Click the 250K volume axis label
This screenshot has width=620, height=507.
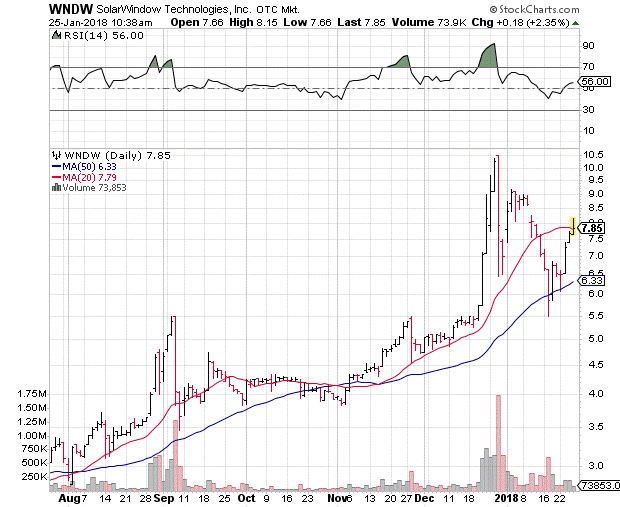(34, 477)
